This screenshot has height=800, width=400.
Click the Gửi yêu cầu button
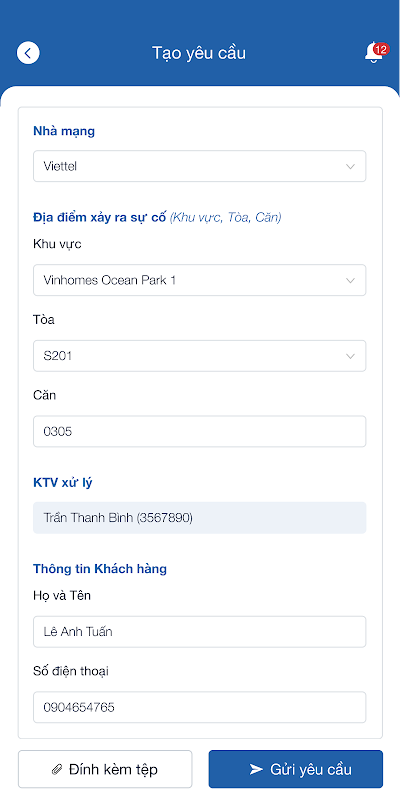295,769
